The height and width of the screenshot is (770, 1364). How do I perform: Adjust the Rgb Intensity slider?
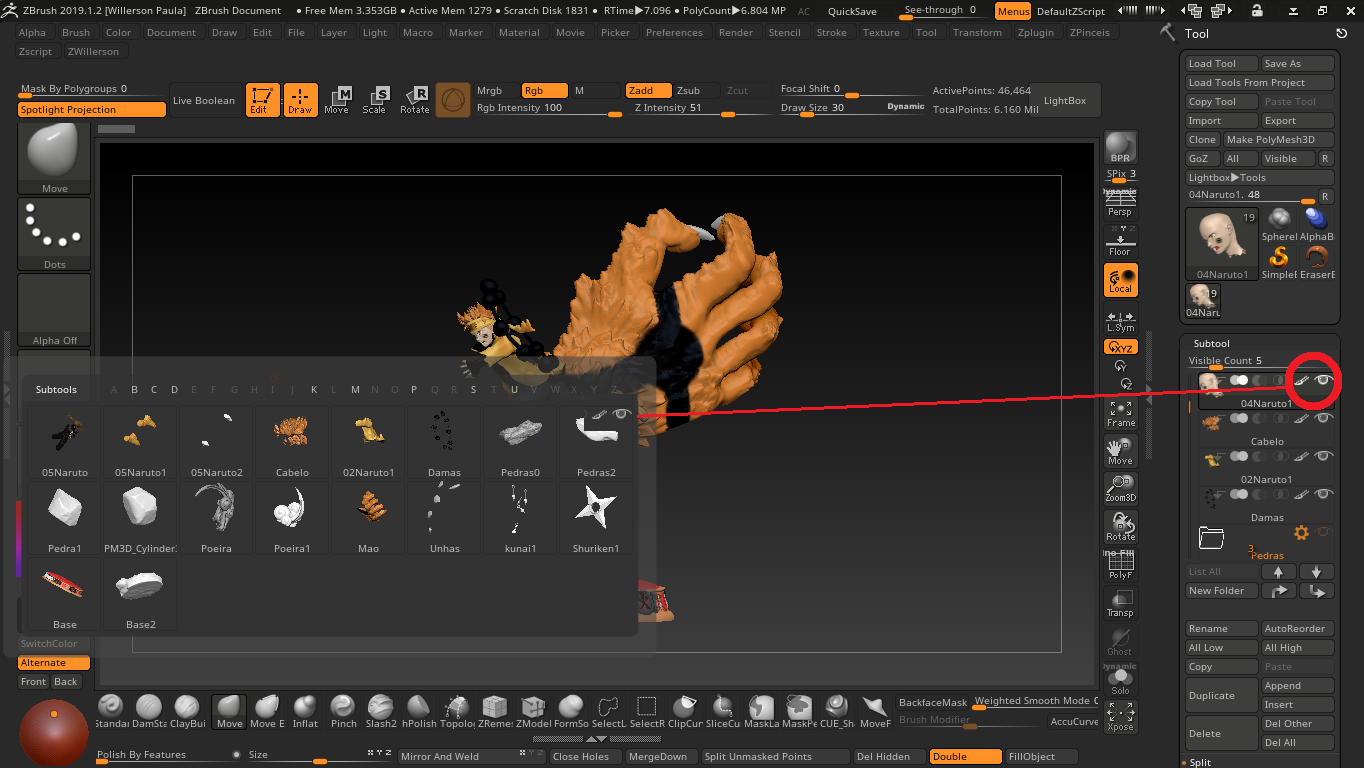(x=548, y=109)
